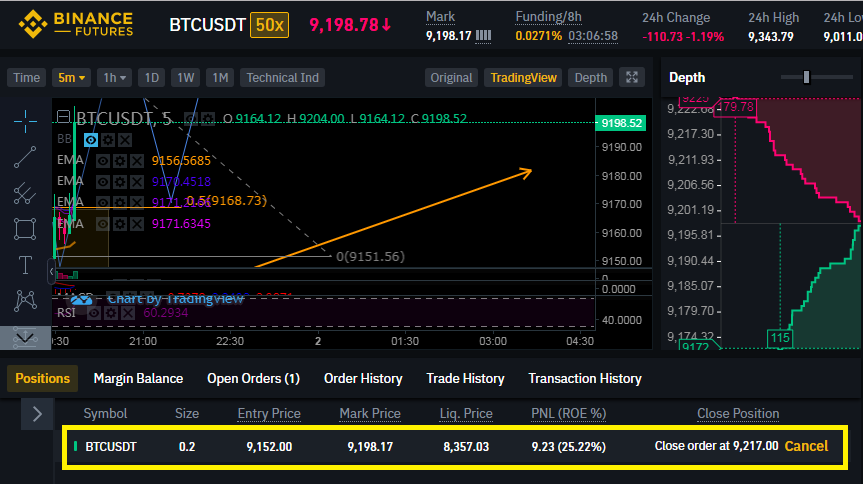Remove the RSI indicator
Image resolution: width=863 pixels, height=484 pixels.
click(x=128, y=313)
